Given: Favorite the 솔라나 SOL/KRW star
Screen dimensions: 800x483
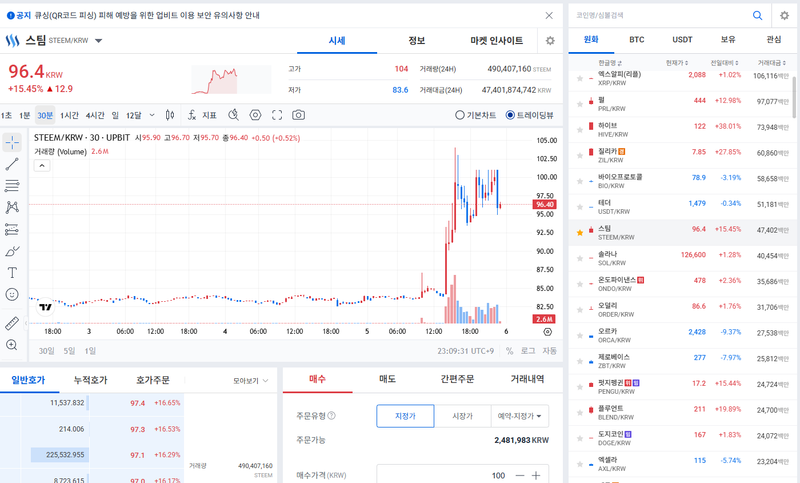Looking at the screenshot, I should point(580,259).
